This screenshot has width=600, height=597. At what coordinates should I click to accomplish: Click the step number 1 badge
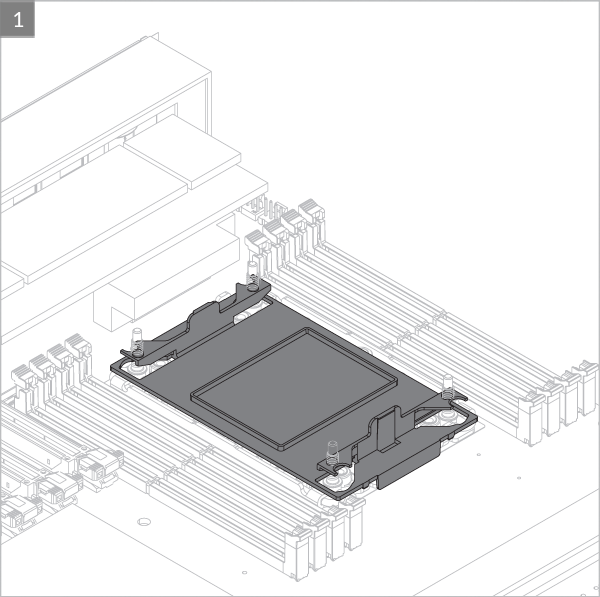[x=18, y=19]
